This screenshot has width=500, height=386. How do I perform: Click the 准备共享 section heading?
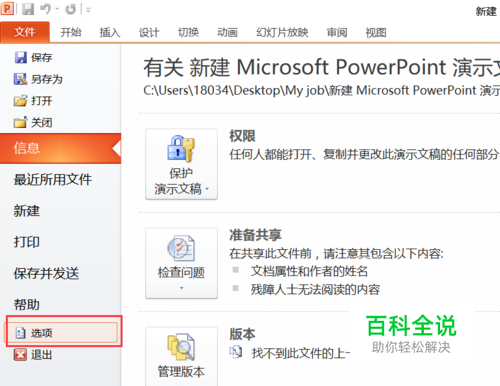click(255, 235)
